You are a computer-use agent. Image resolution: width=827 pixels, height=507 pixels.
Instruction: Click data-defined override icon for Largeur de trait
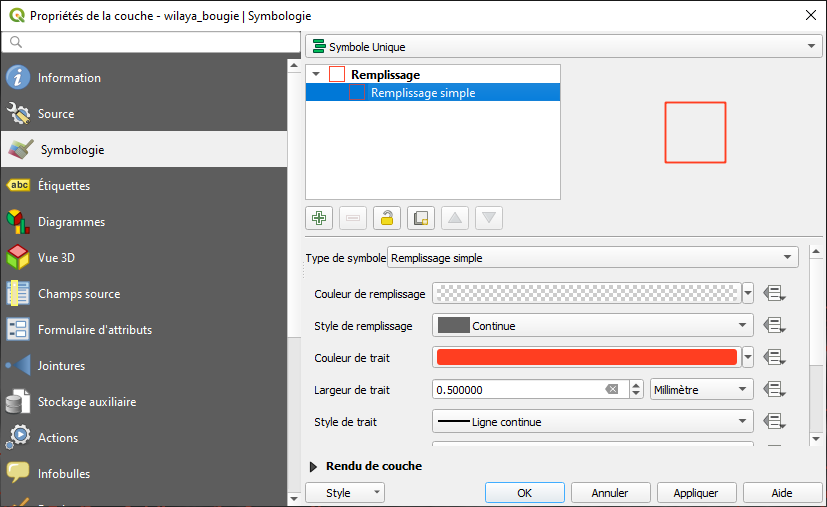(x=774, y=390)
